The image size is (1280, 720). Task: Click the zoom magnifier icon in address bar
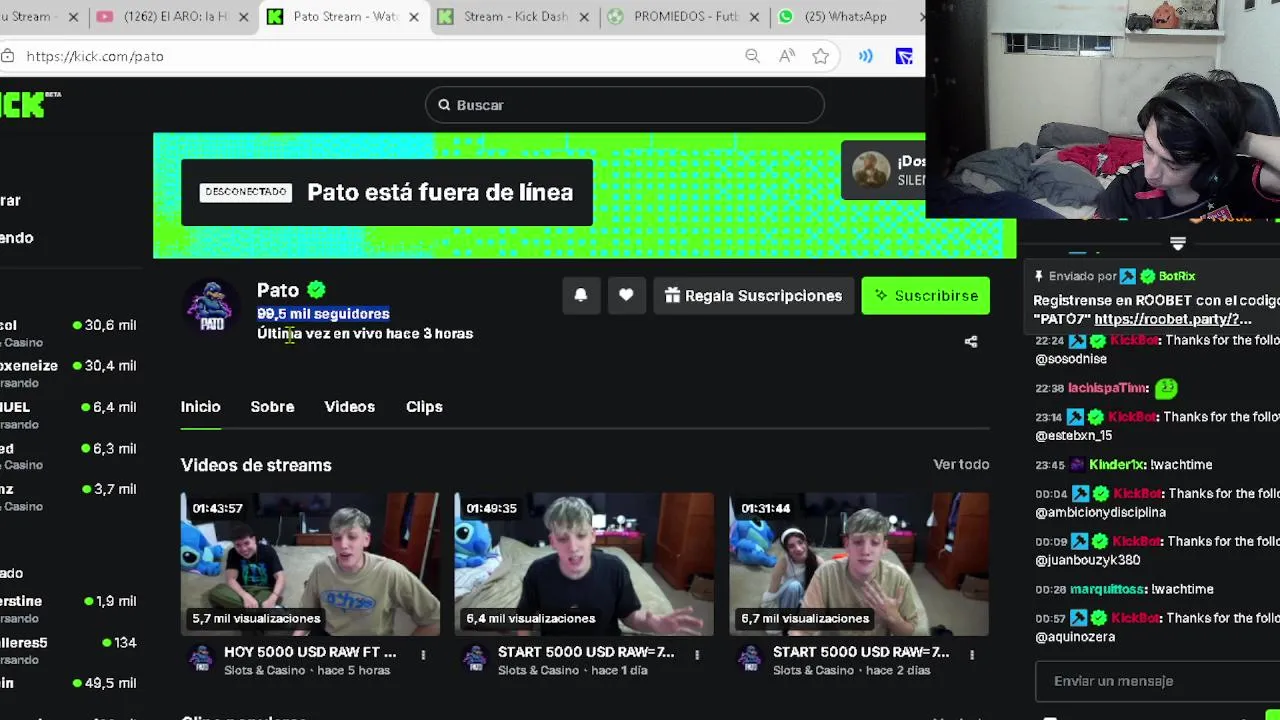click(x=752, y=56)
